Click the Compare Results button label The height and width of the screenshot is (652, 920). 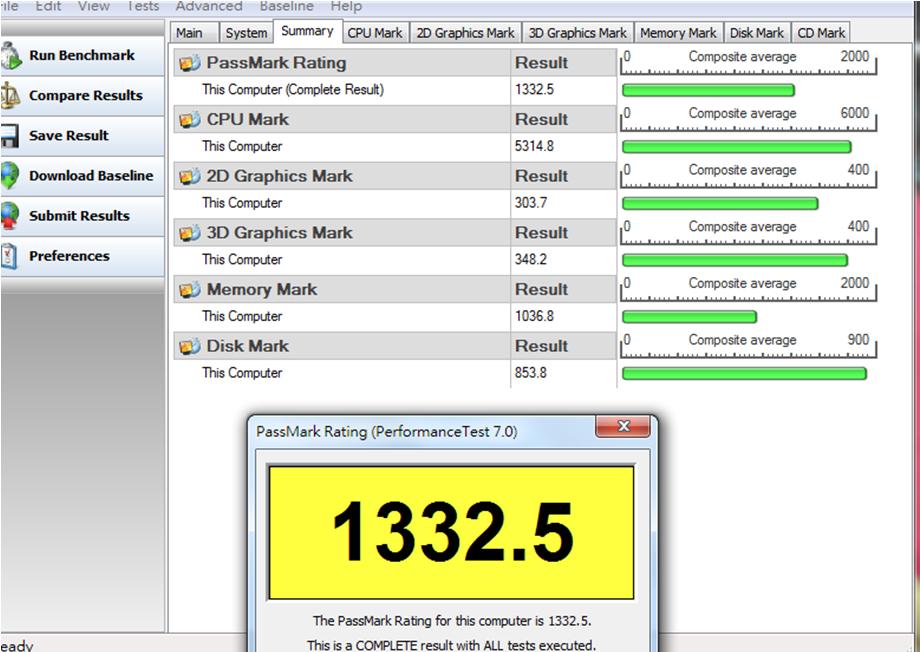click(x=86, y=95)
